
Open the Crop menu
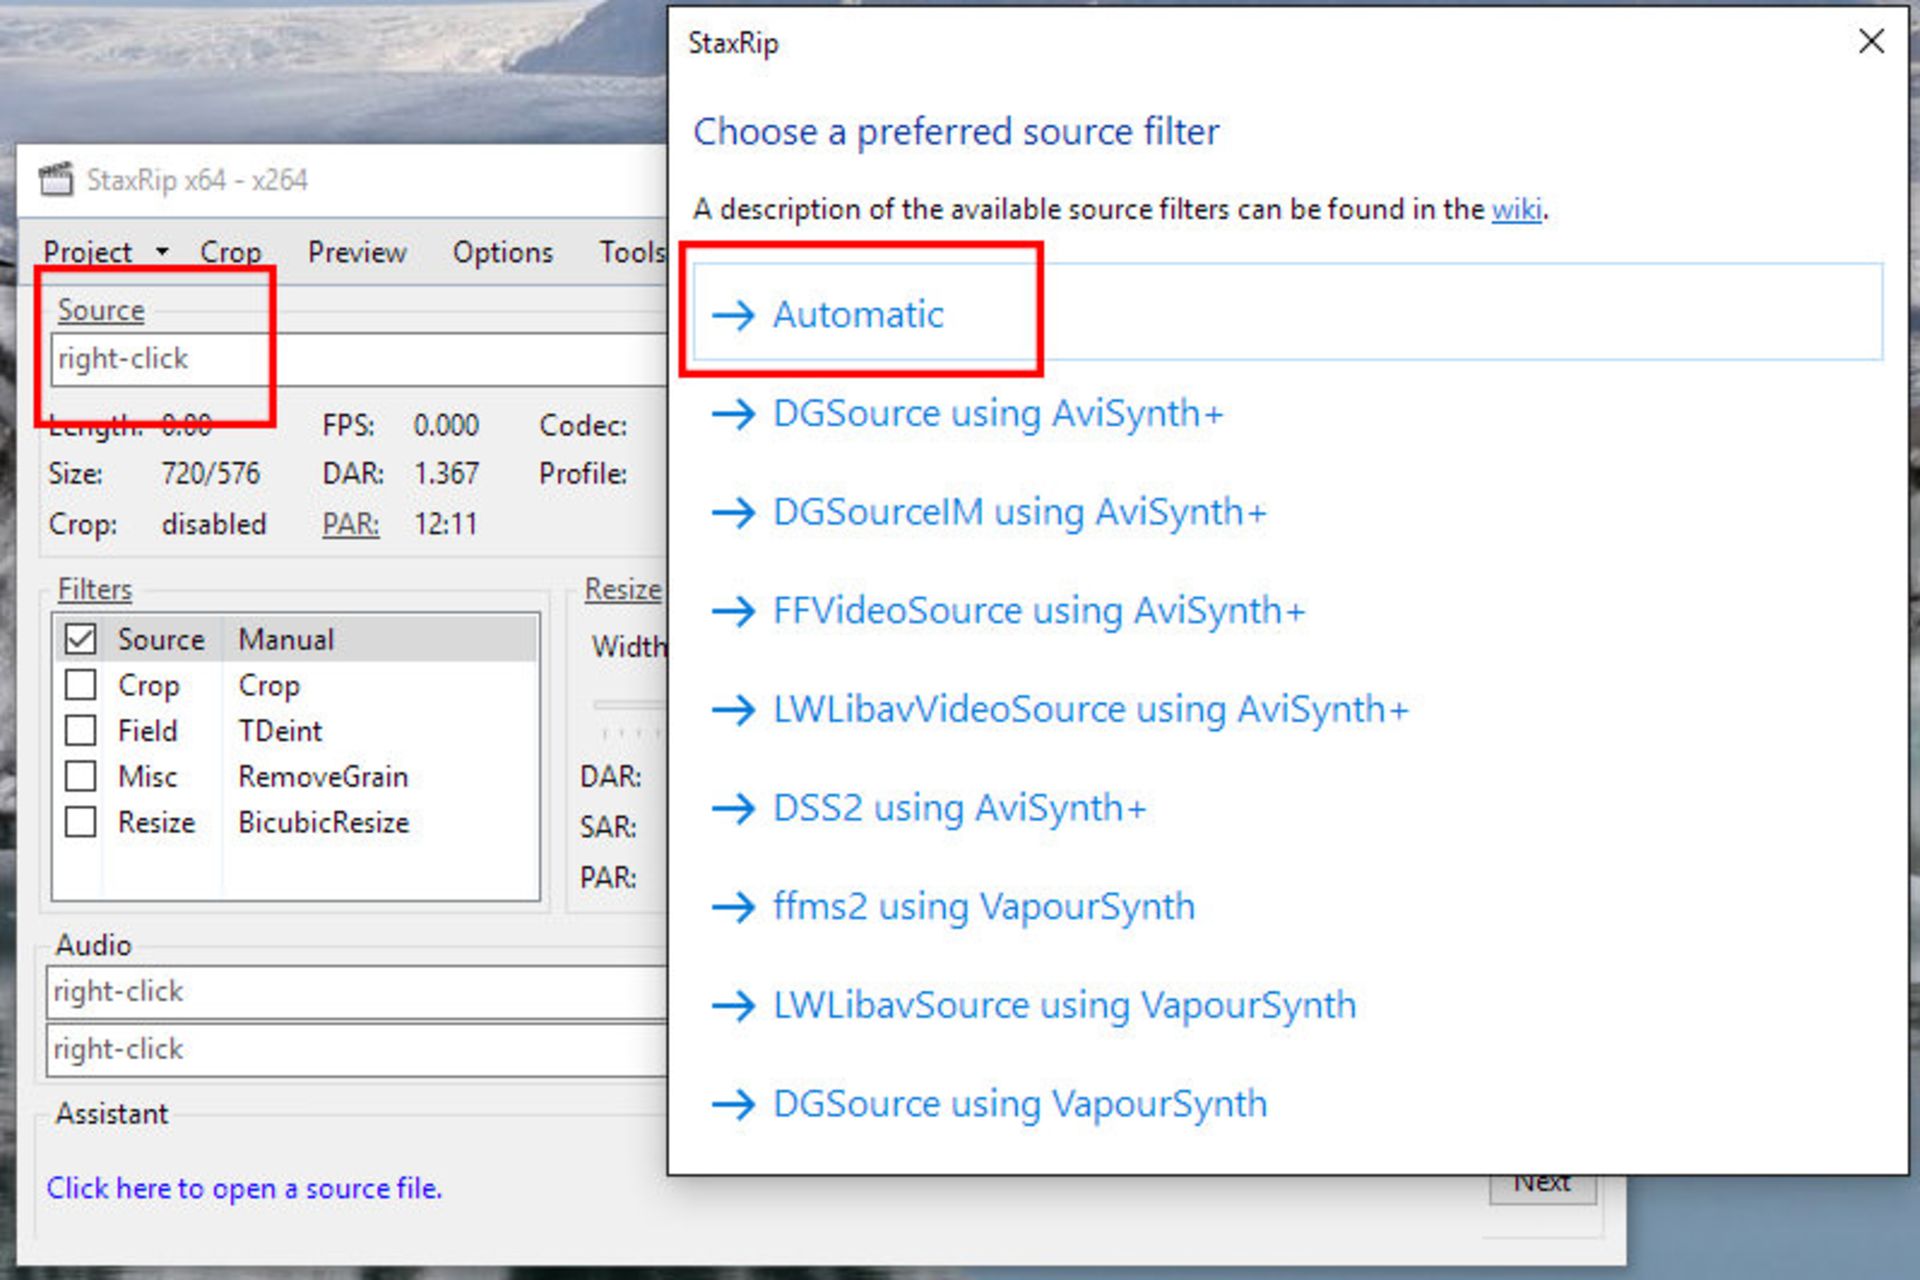point(230,252)
